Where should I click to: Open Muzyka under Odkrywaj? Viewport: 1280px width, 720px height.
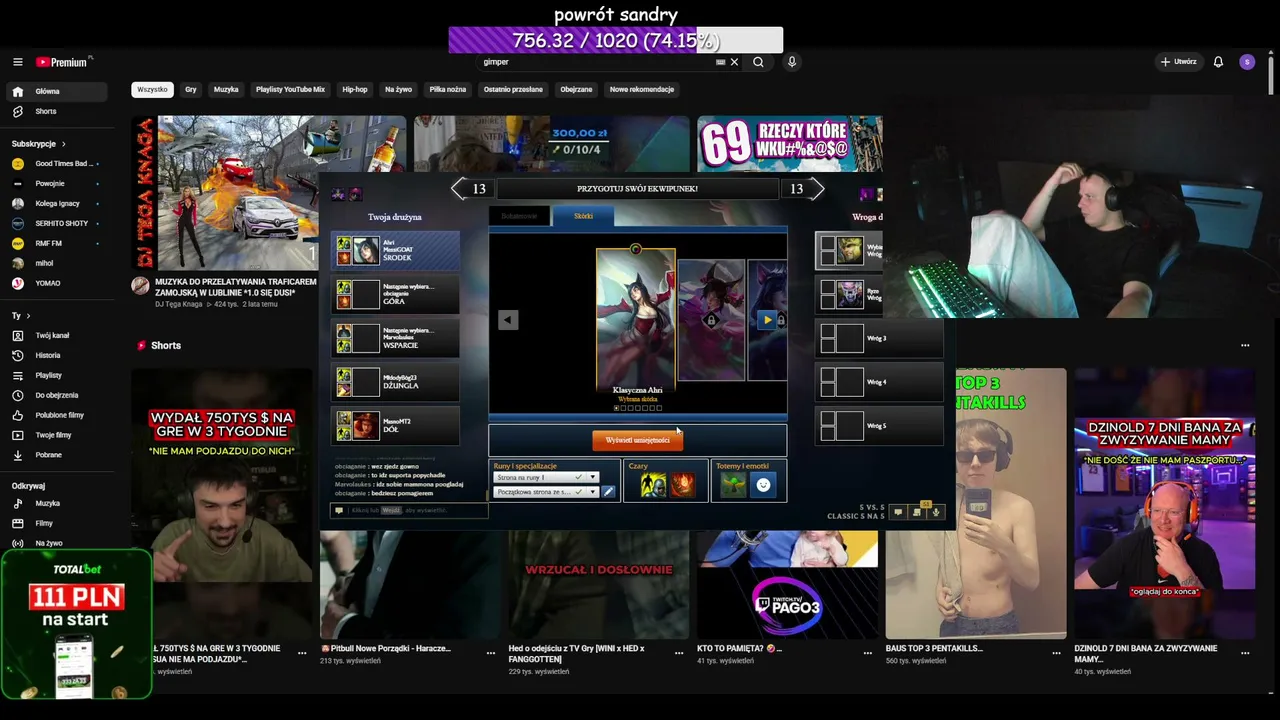[x=56, y=504]
